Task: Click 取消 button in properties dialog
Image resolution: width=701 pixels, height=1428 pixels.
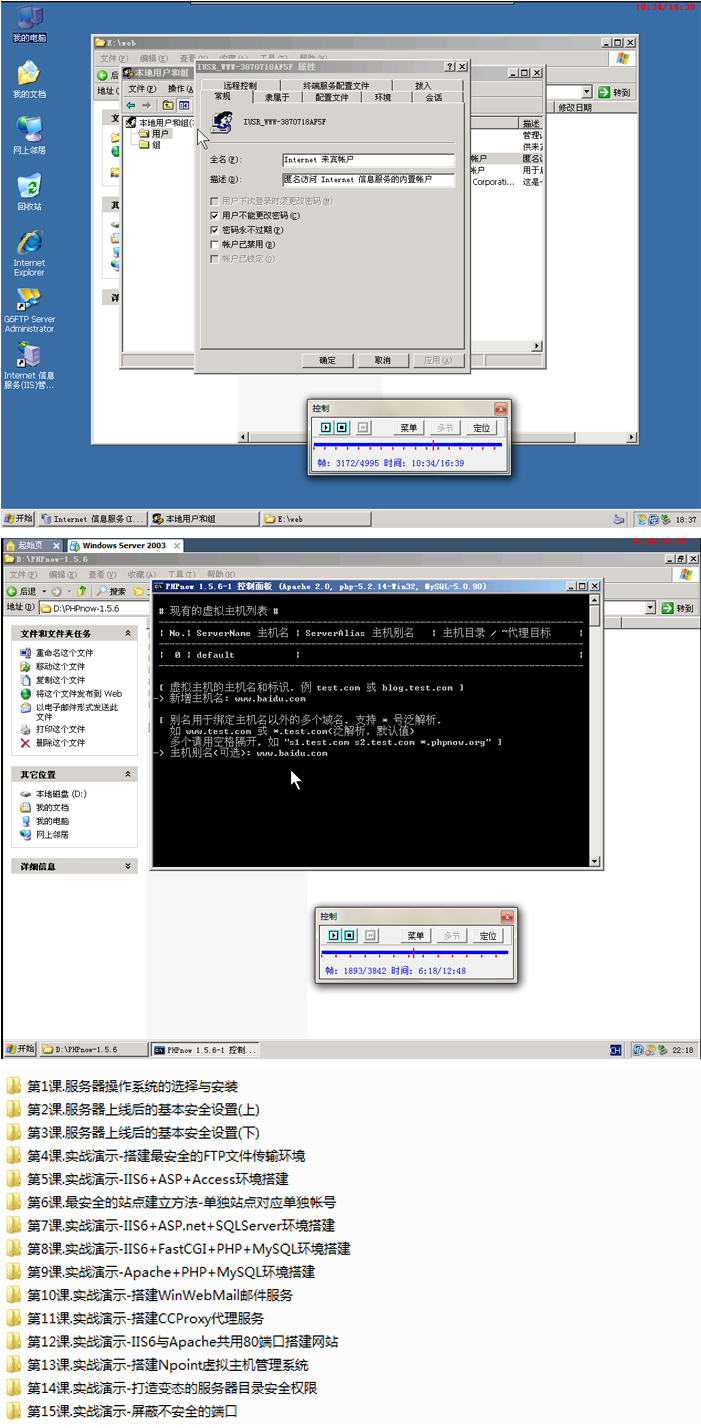Action: click(382, 360)
